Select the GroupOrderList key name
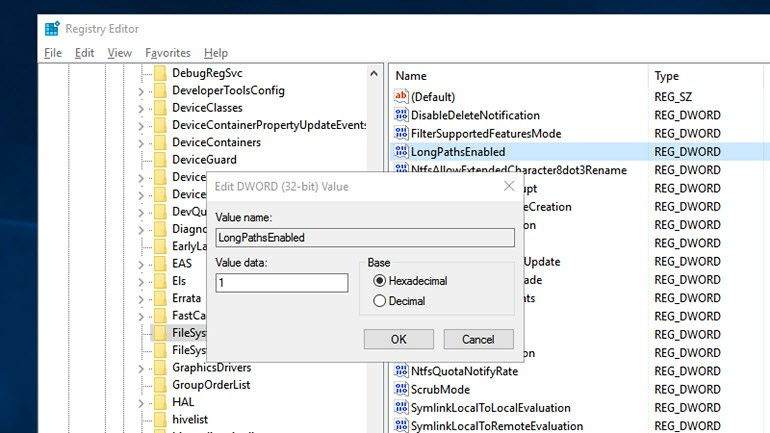770x433 pixels. pyautogui.click(x=211, y=385)
